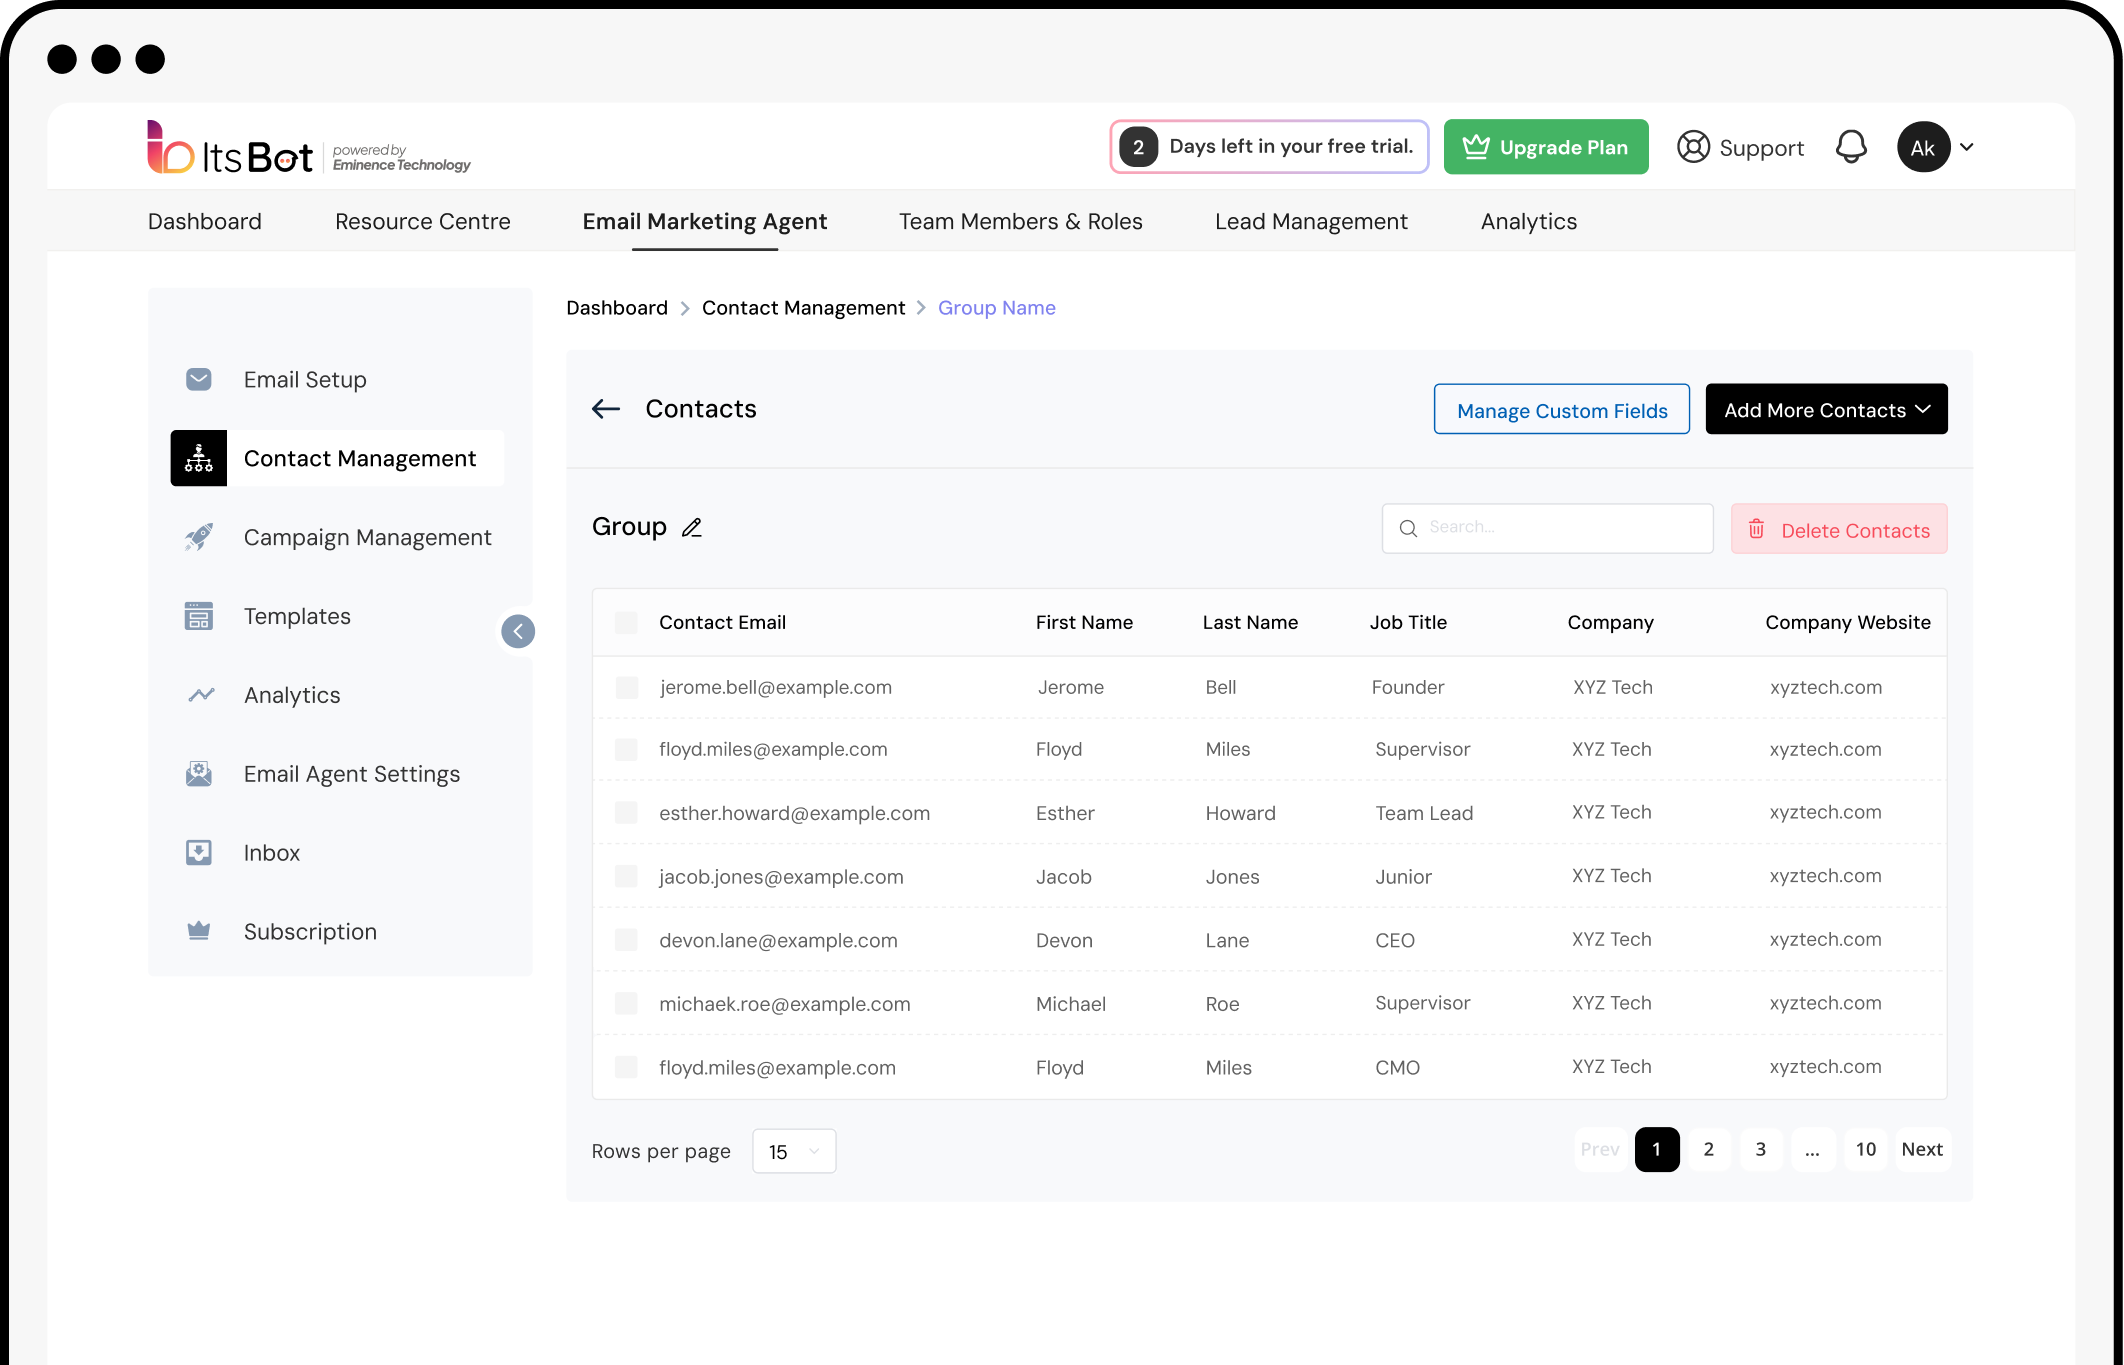Open the Templates section
The height and width of the screenshot is (1365, 2124).
(296, 616)
